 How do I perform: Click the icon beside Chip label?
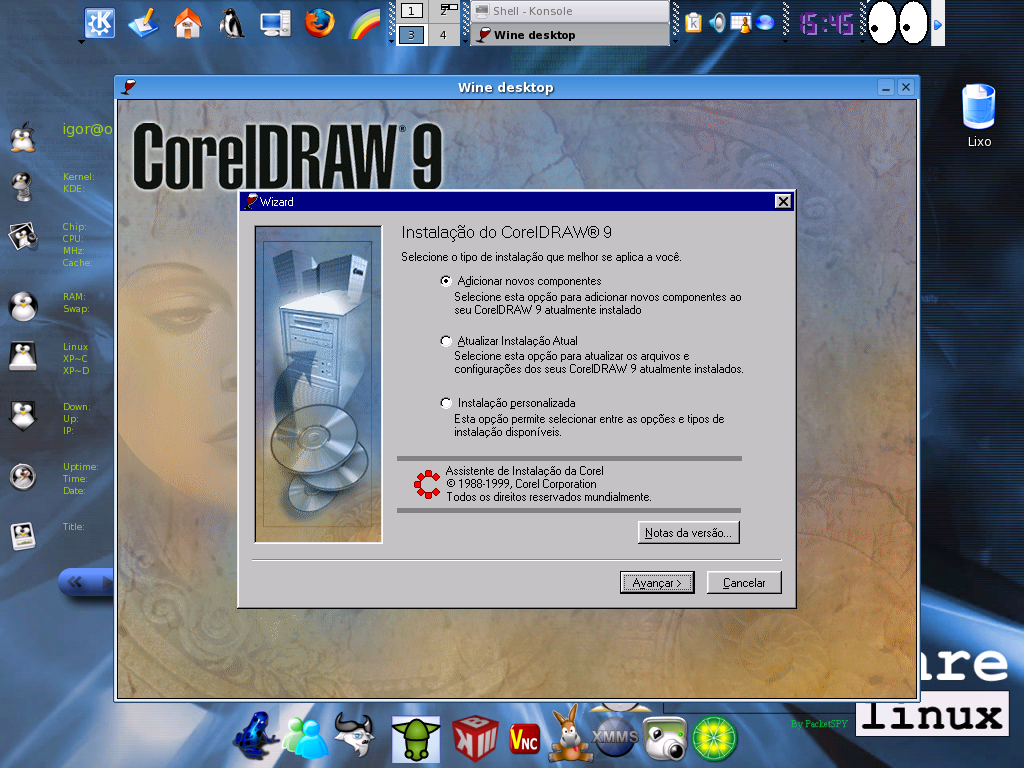[23, 236]
